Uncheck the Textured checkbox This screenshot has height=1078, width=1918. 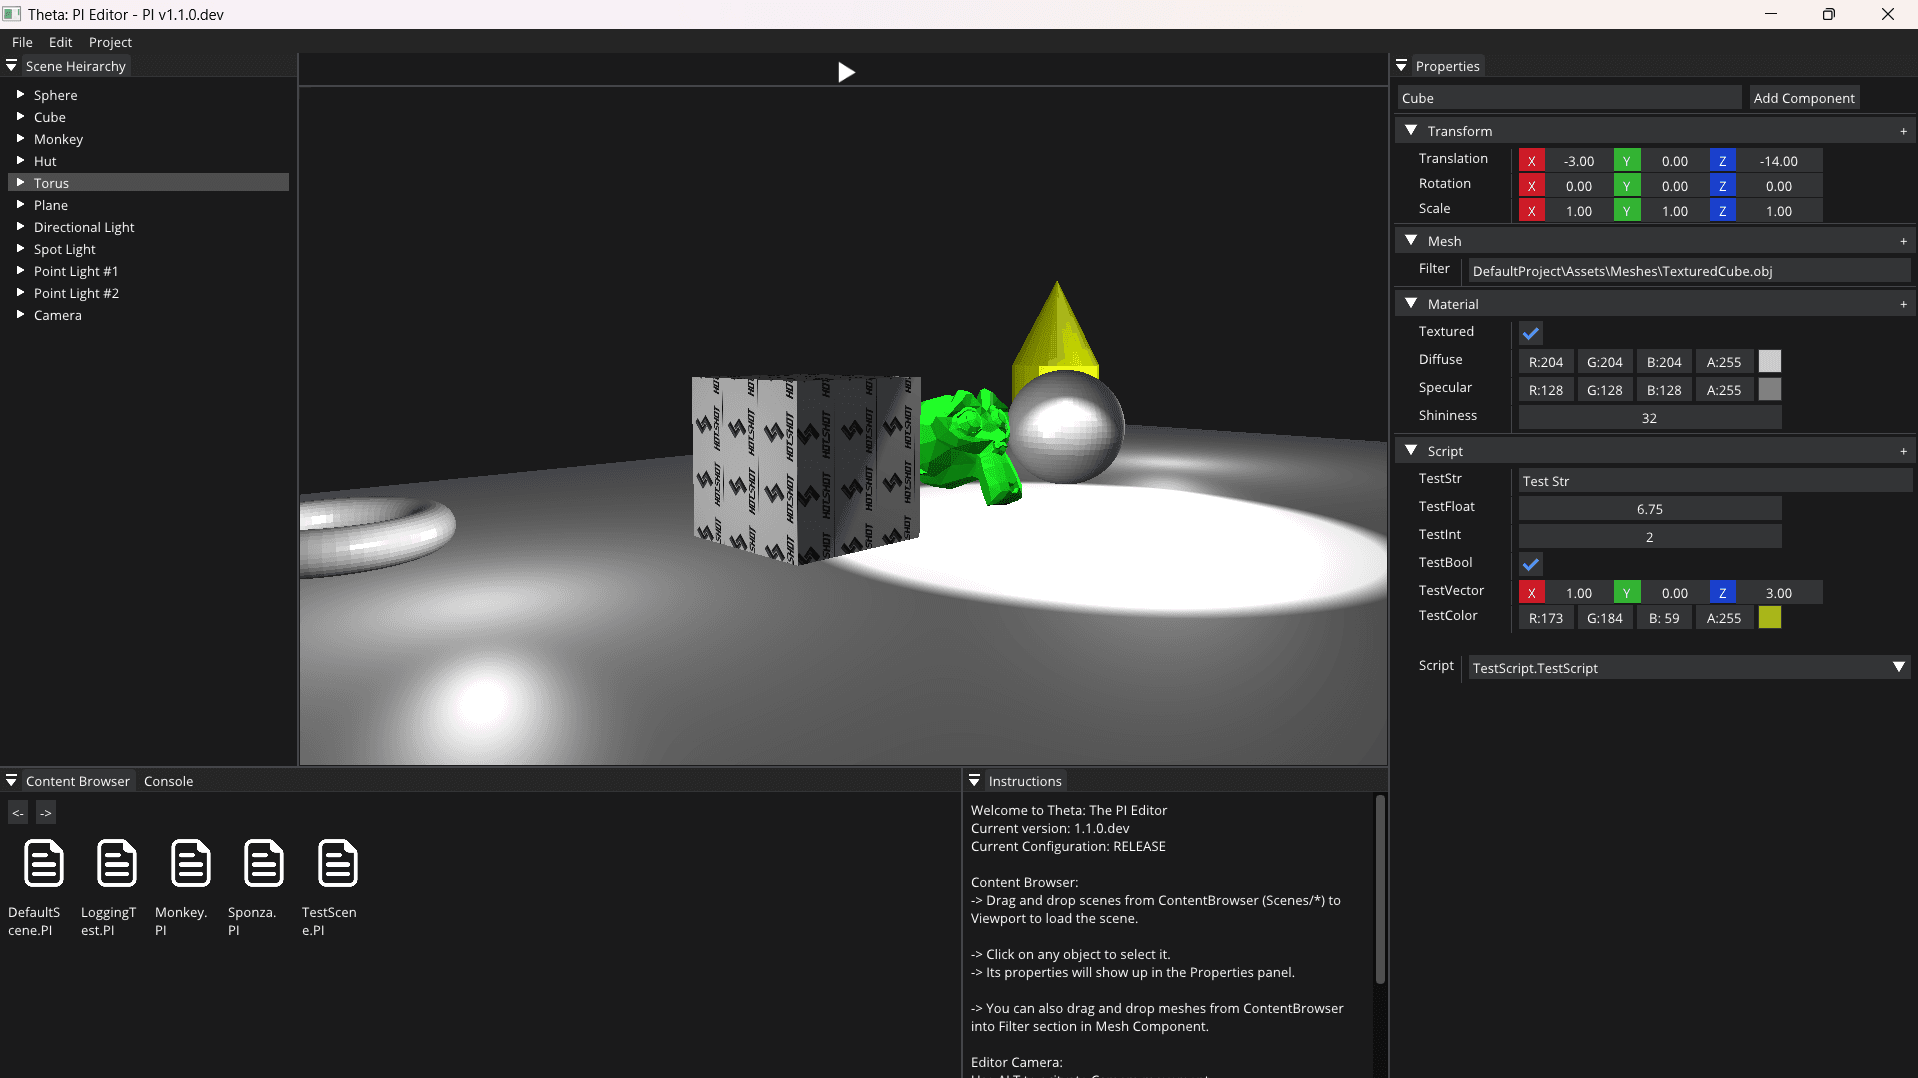click(x=1530, y=333)
